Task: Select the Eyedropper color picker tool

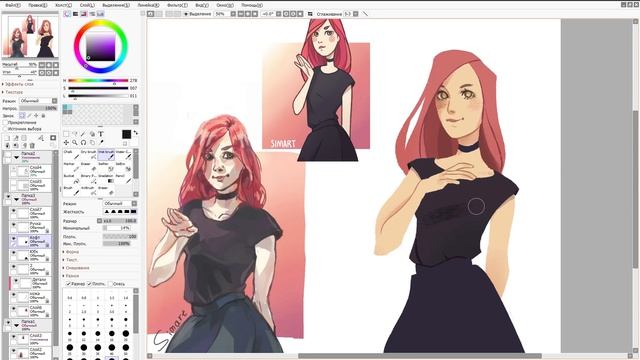Action: (x=101, y=142)
